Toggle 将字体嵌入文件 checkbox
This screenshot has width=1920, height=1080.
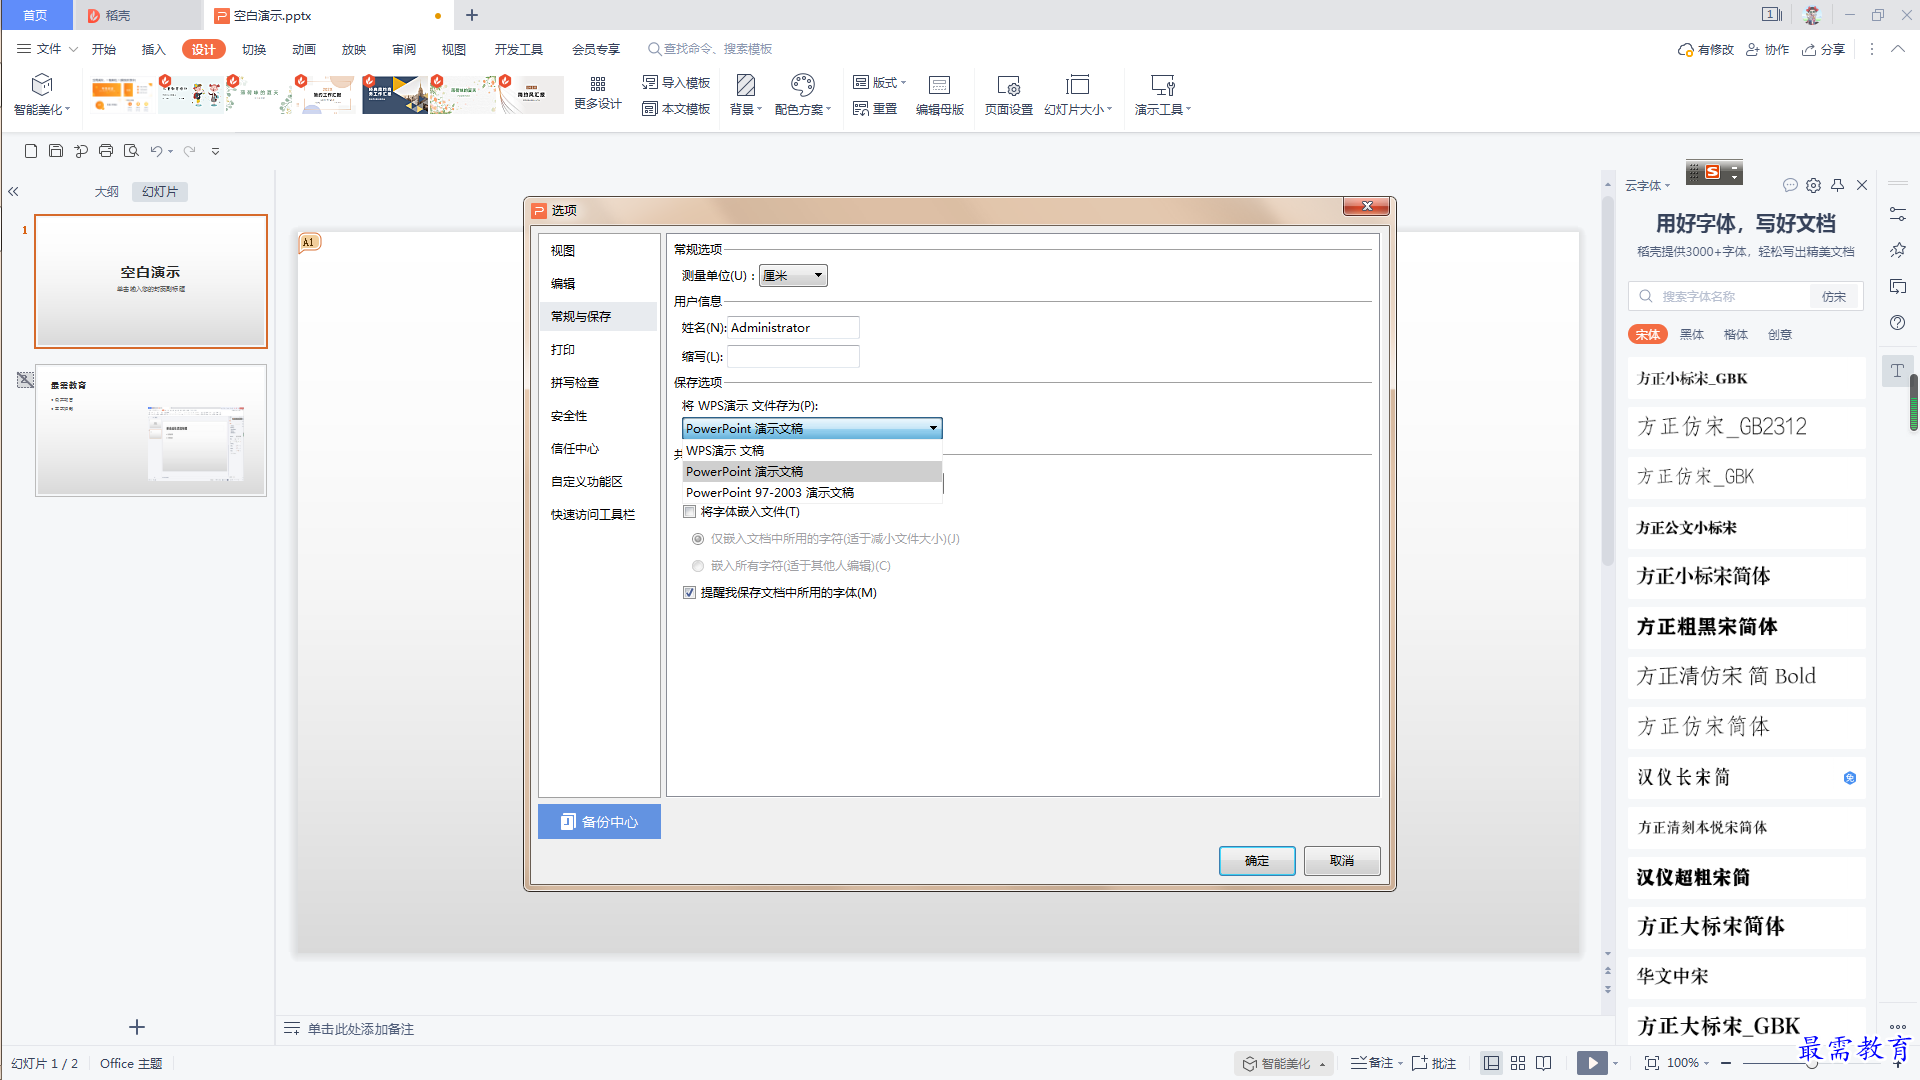[689, 512]
